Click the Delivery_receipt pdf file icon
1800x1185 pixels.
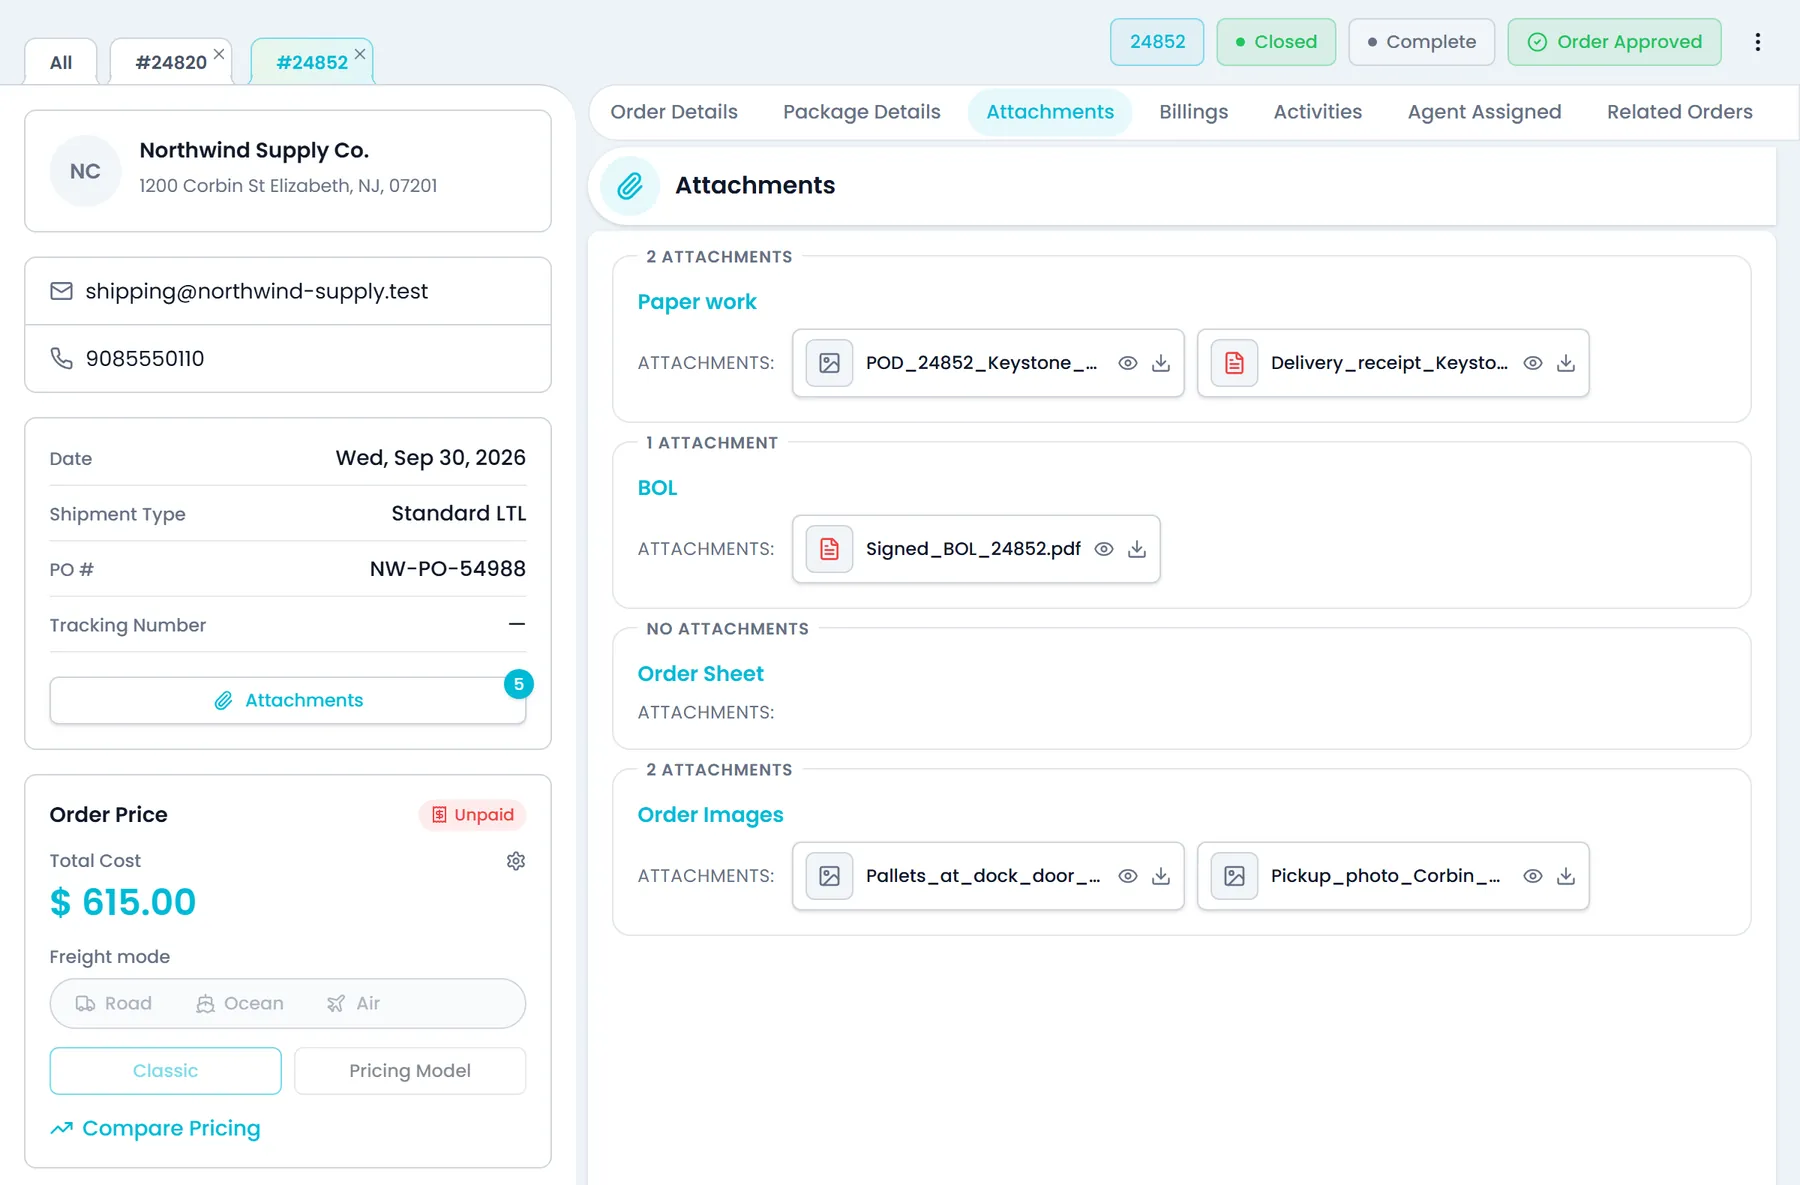(x=1235, y=363)
